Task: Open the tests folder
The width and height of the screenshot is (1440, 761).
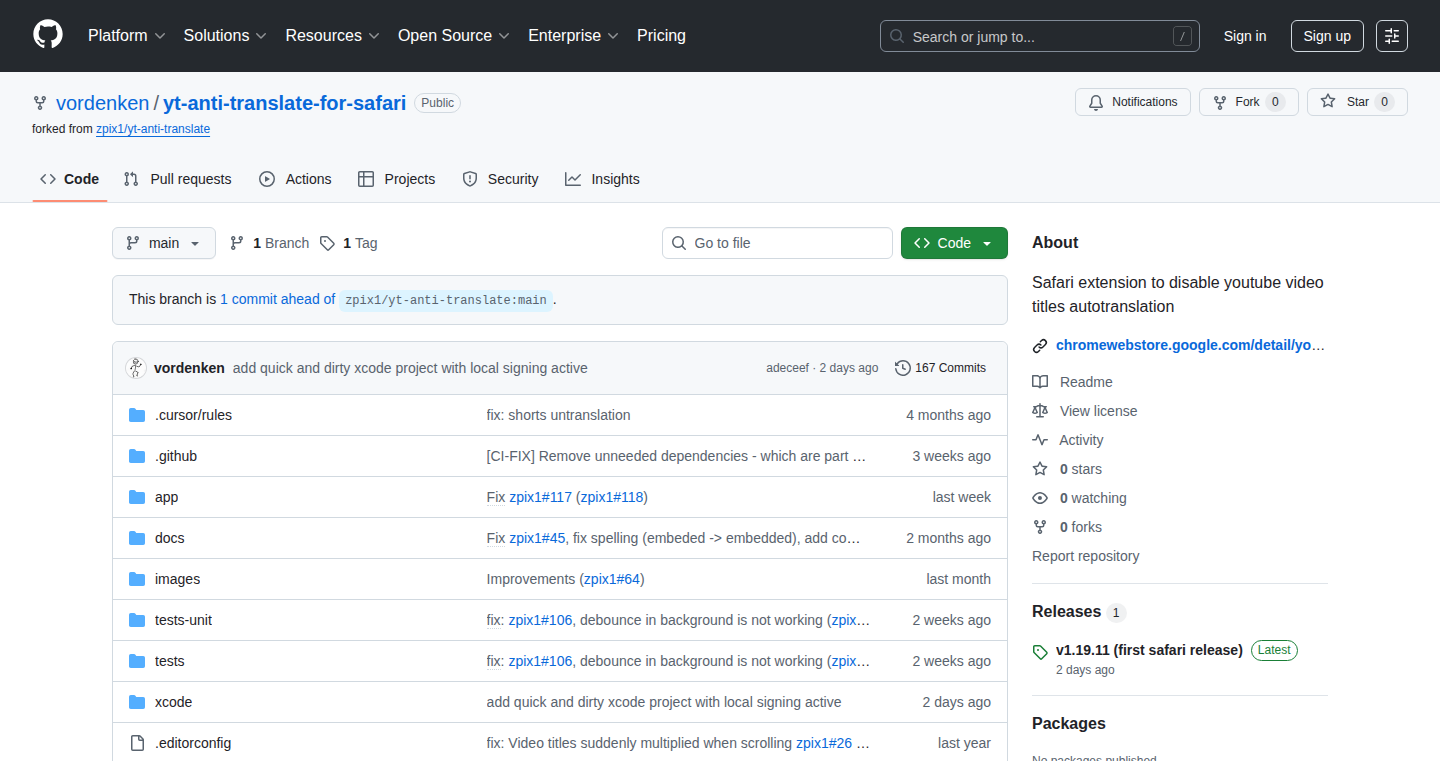Action: click(x=169, y=661)
